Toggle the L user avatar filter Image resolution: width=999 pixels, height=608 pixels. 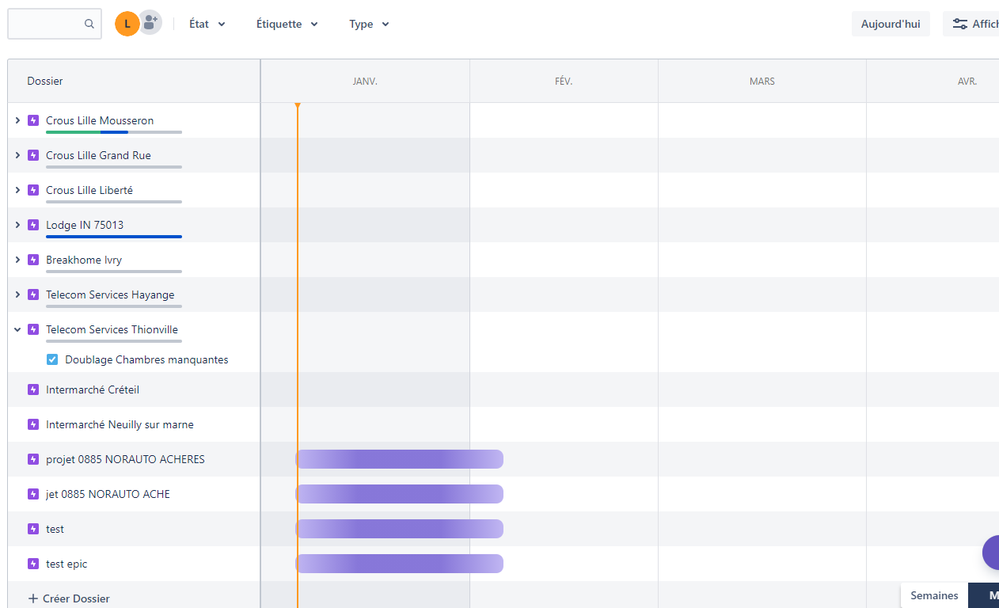(x=125, y=21)
